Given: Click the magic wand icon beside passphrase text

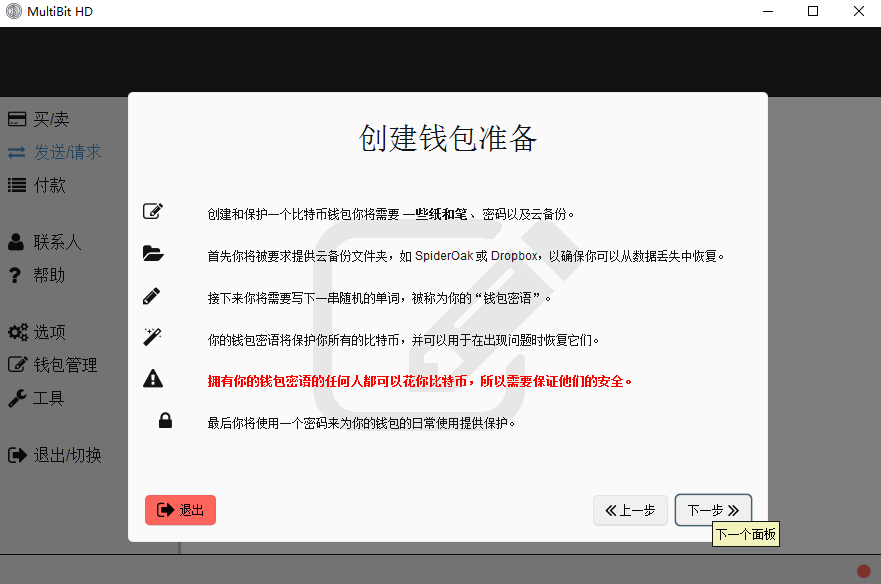Looking at the screenshot, I should click(152, 336).
